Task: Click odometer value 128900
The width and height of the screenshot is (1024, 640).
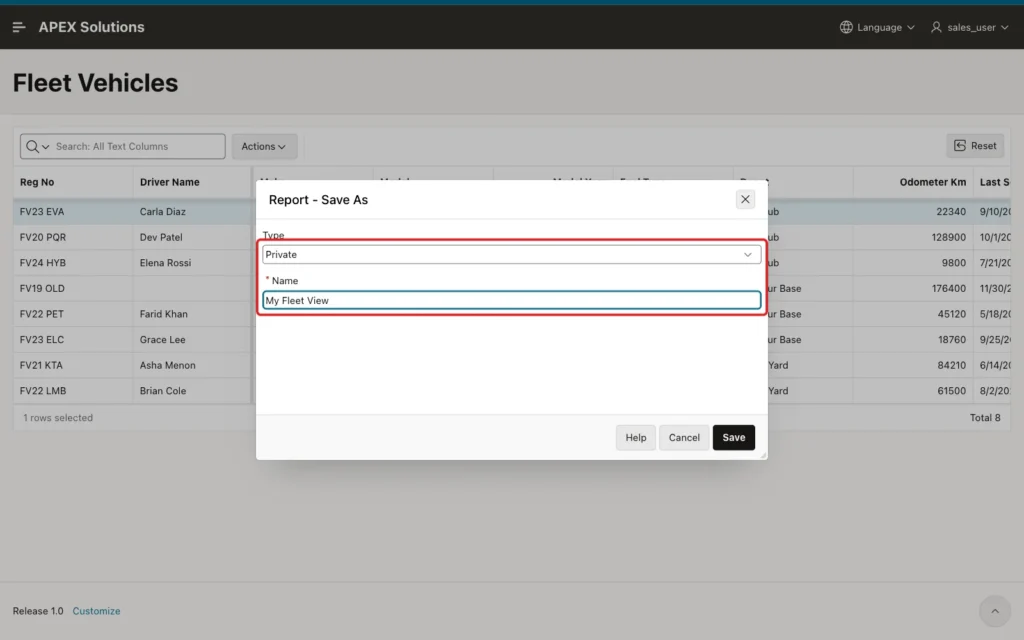Action: pos(948,237)
